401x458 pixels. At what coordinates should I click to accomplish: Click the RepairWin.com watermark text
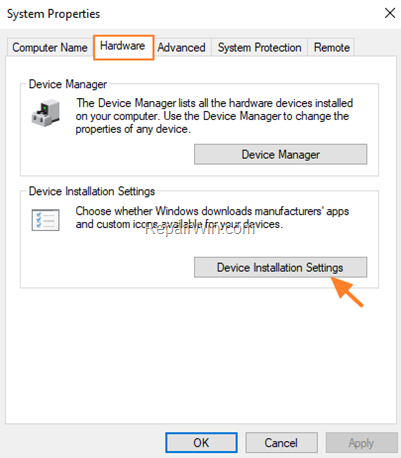coord(200,229)
